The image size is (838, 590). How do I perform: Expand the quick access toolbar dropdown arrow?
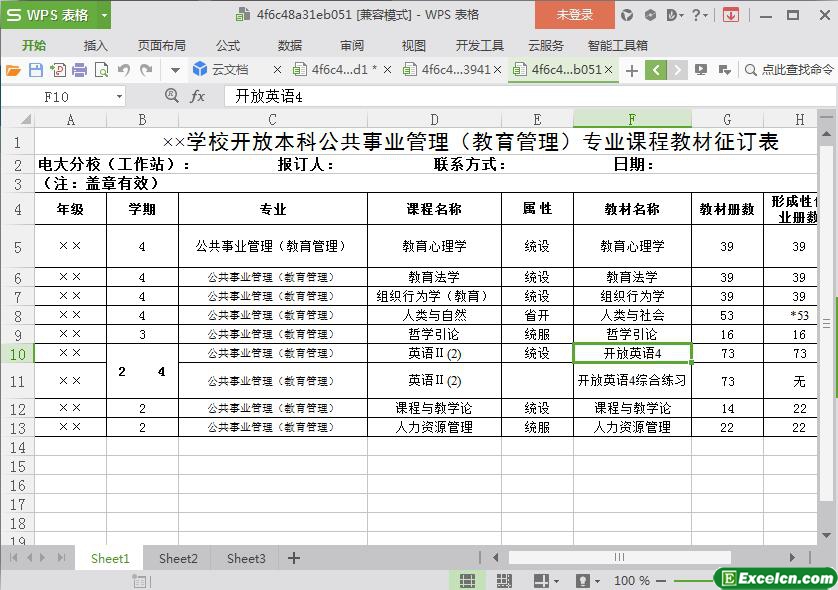pos(175,70)
